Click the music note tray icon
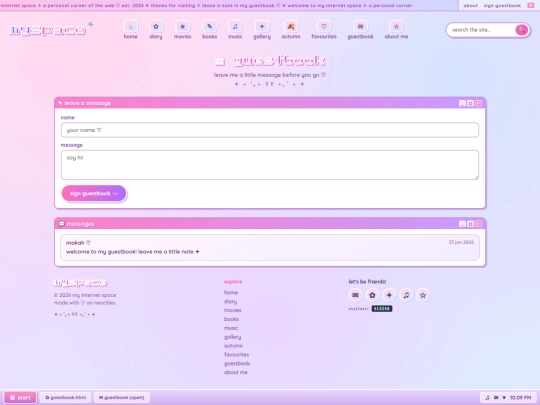The image size is (540, 405). pos(487,398)
